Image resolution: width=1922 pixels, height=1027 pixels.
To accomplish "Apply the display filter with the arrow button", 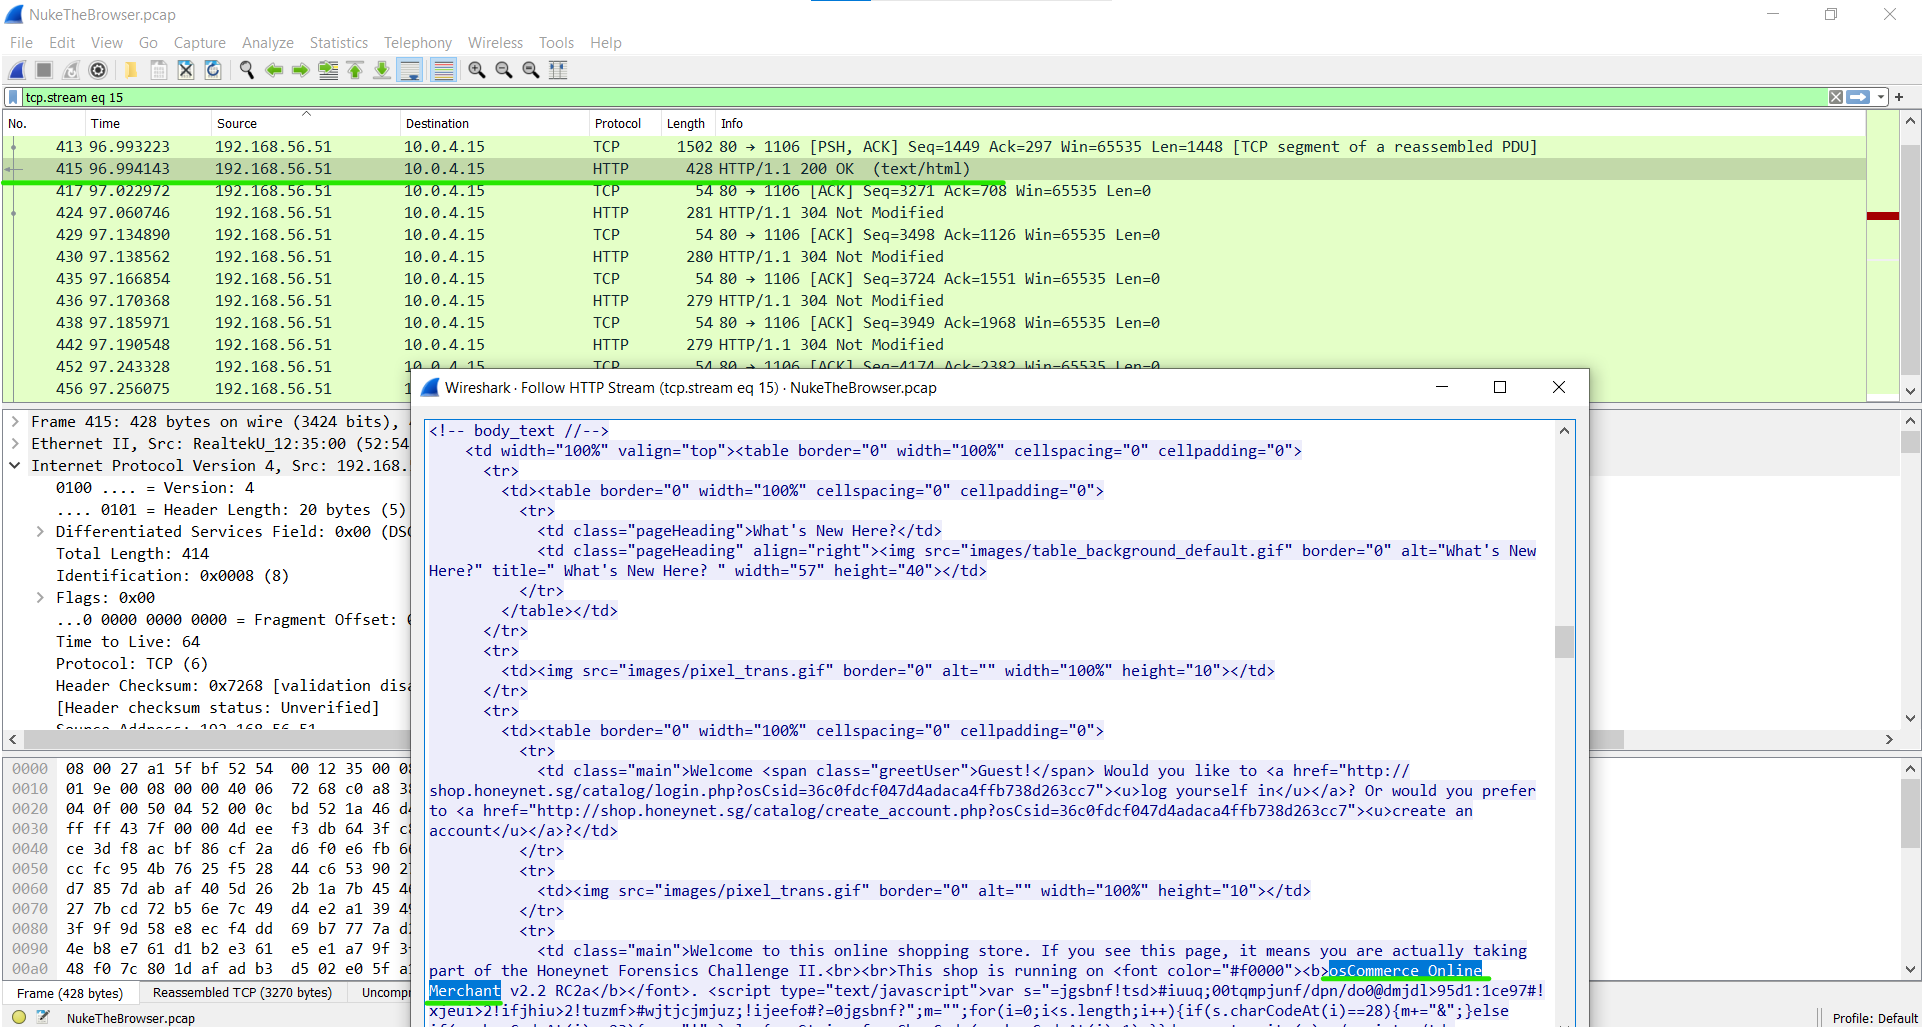I will 1858,97.
